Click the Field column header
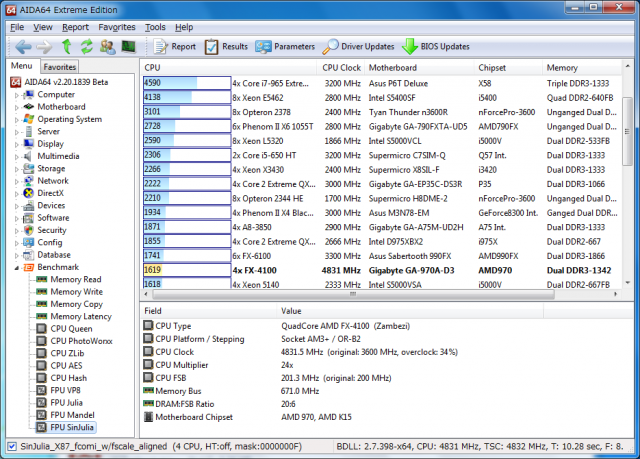This screenshot has width=640, height=459. (209, 311)
